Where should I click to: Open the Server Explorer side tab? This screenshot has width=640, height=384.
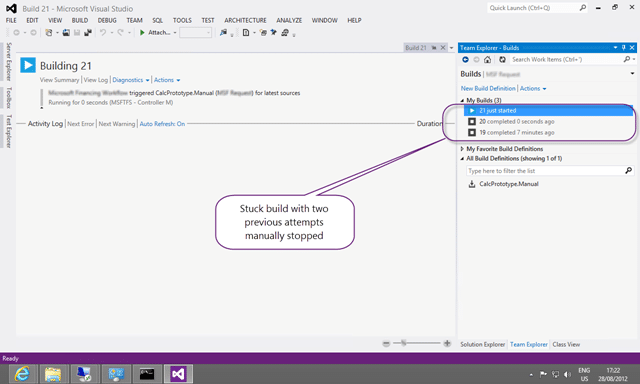9,61
